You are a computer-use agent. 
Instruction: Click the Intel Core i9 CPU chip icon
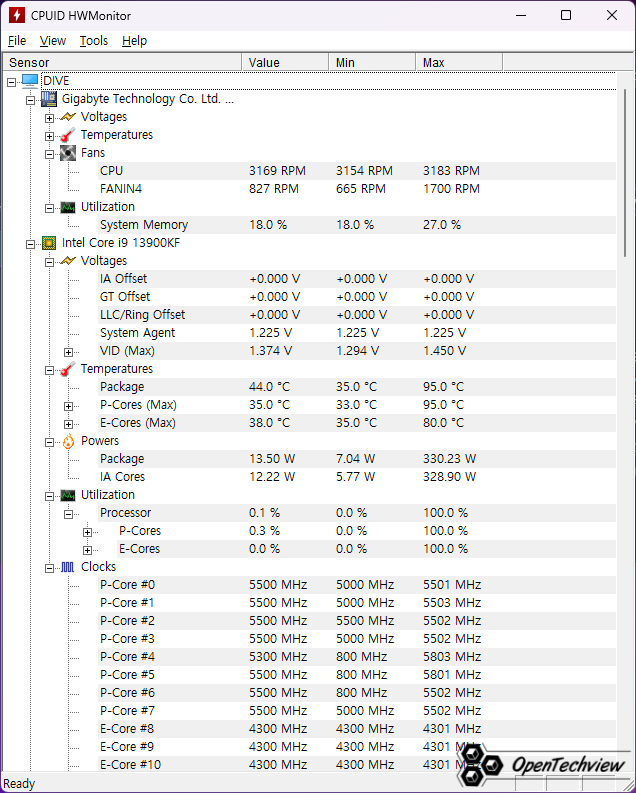[x=49, y=243]
